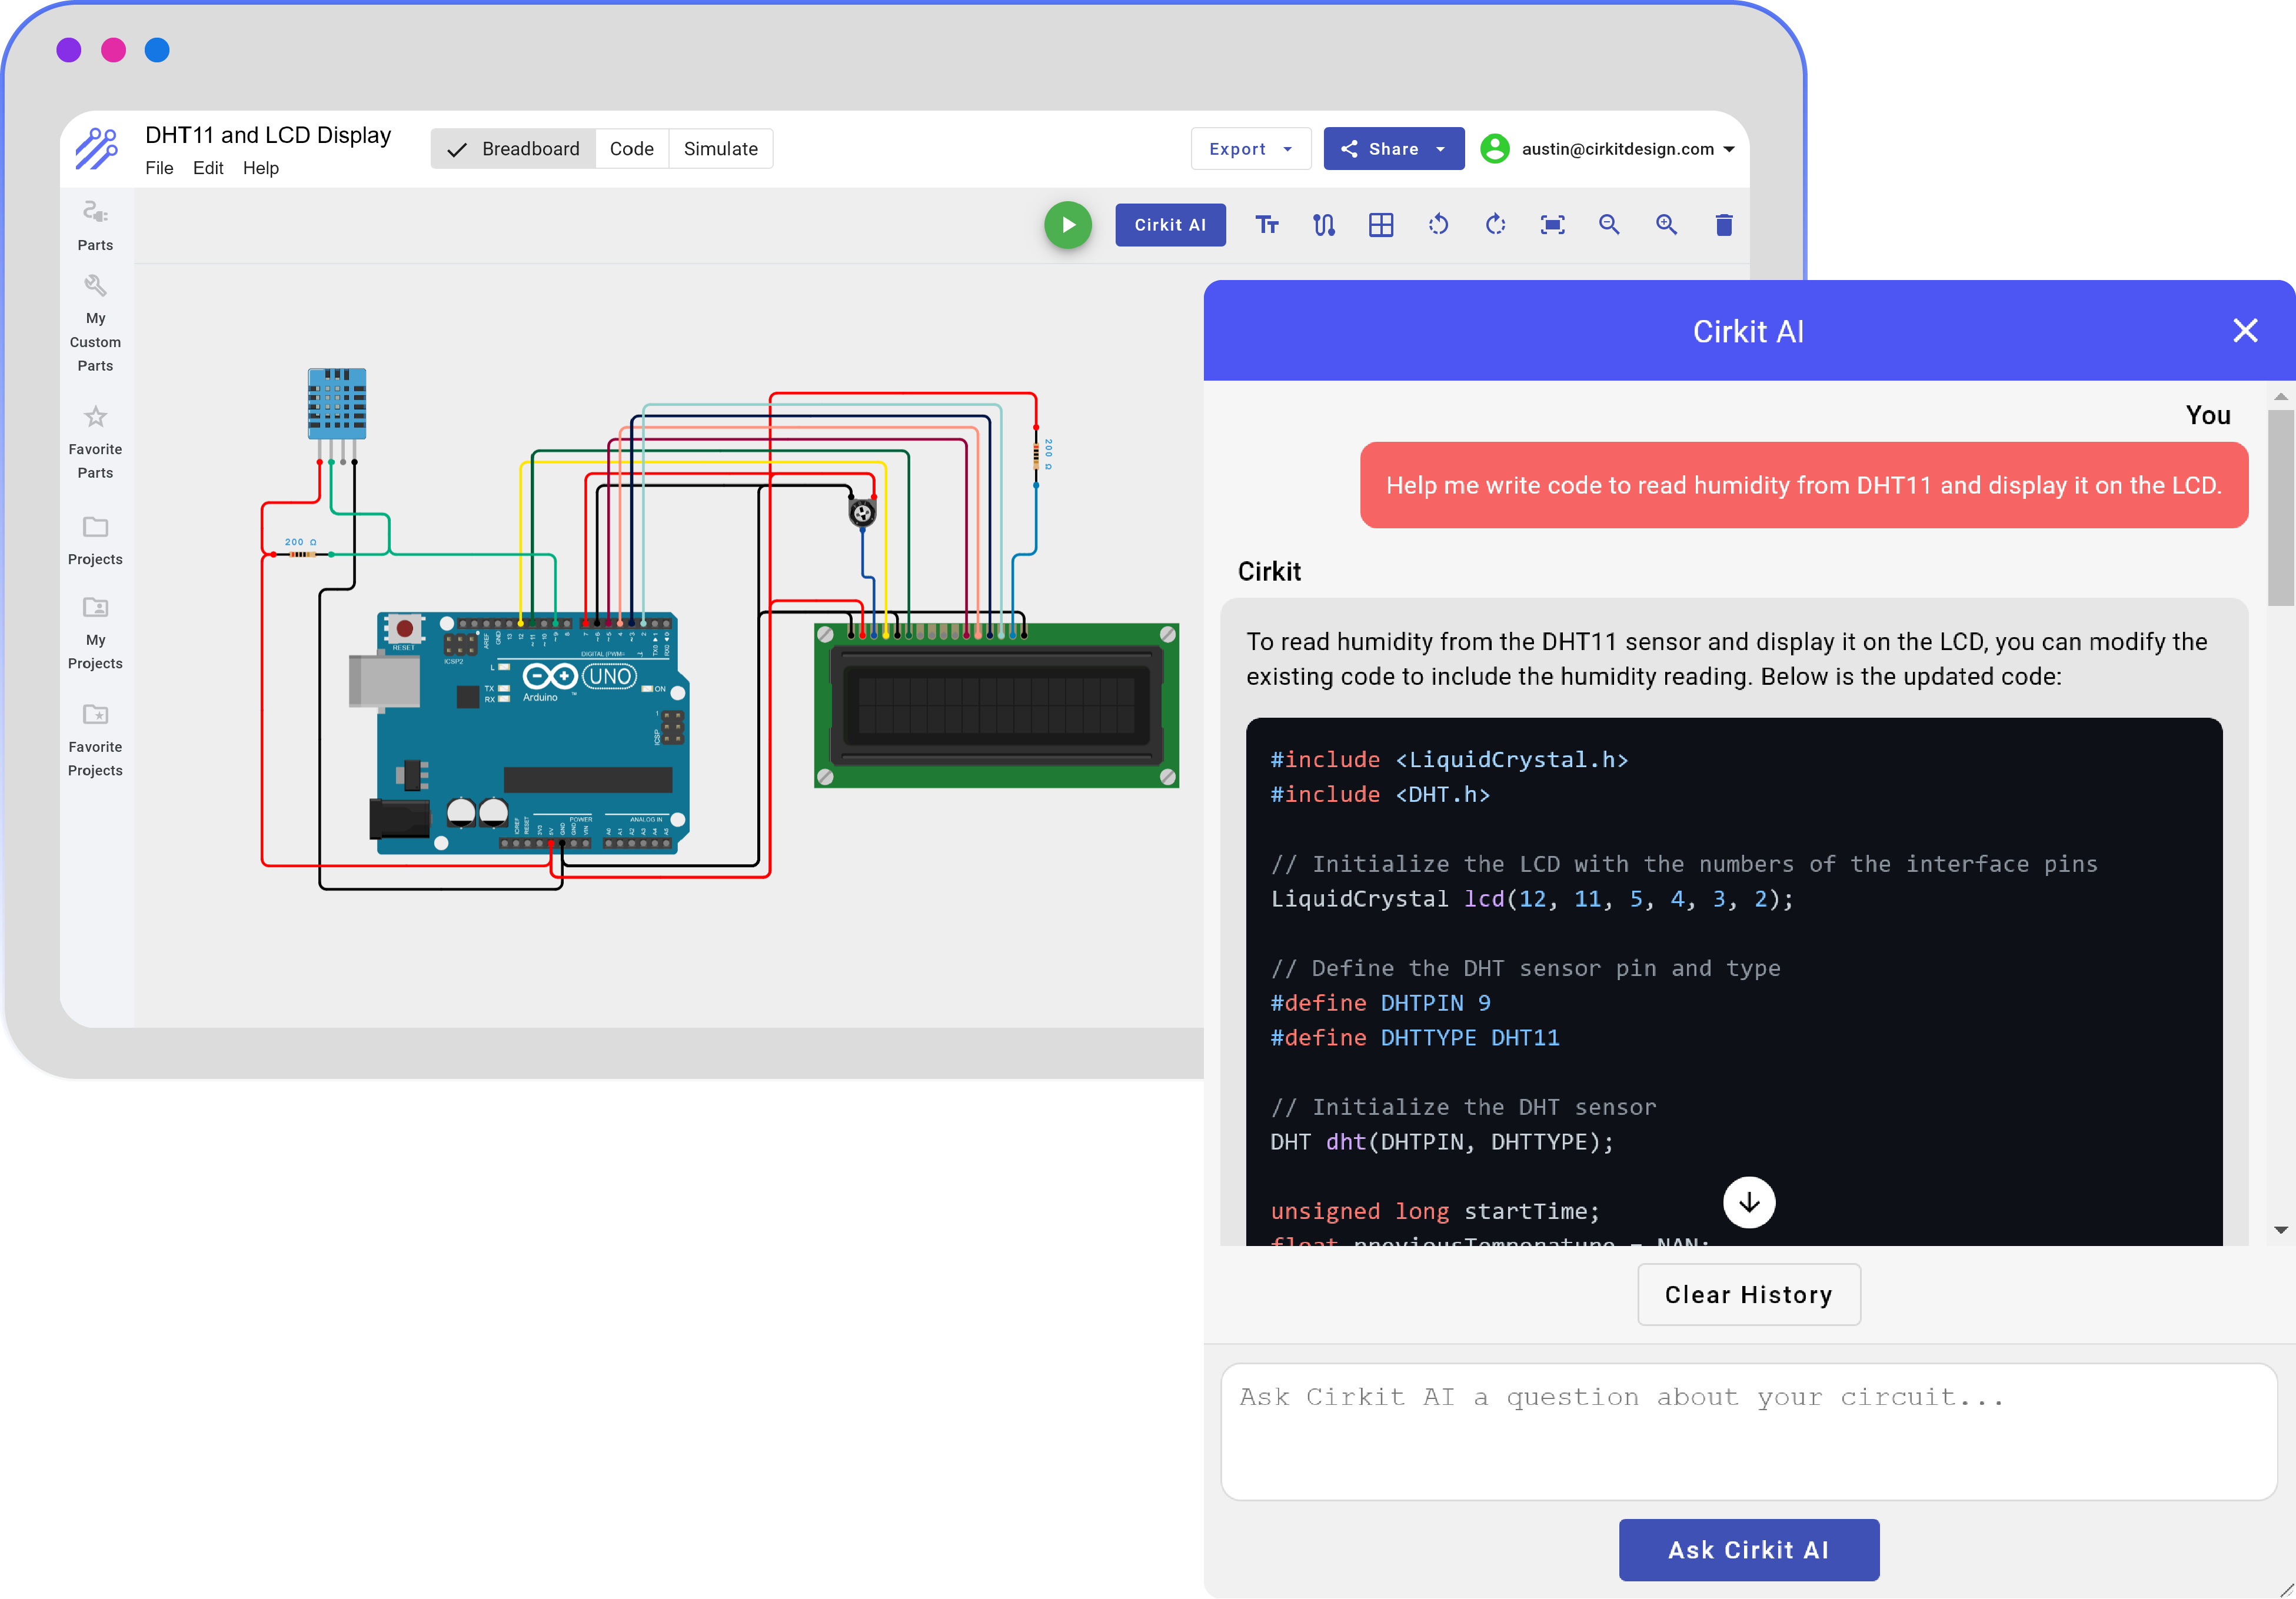The width and height of the screenshot is (2296, 1599).
Task: Click the chat scrollbar thumb
Action: [2280, 507]
